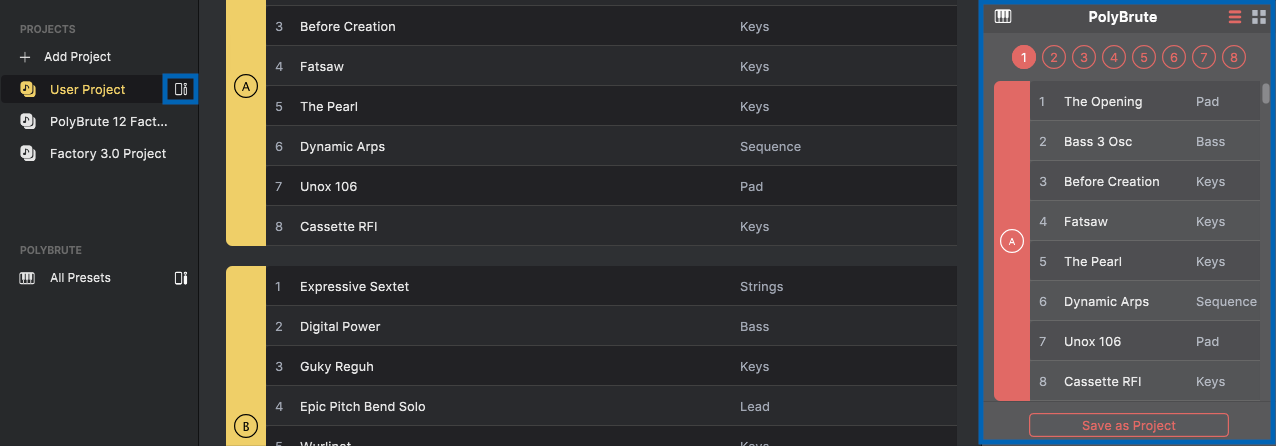Select bank 1 in the PolyBrute panel
This screenshot has height=446, width=1276.
point(1024,57)
